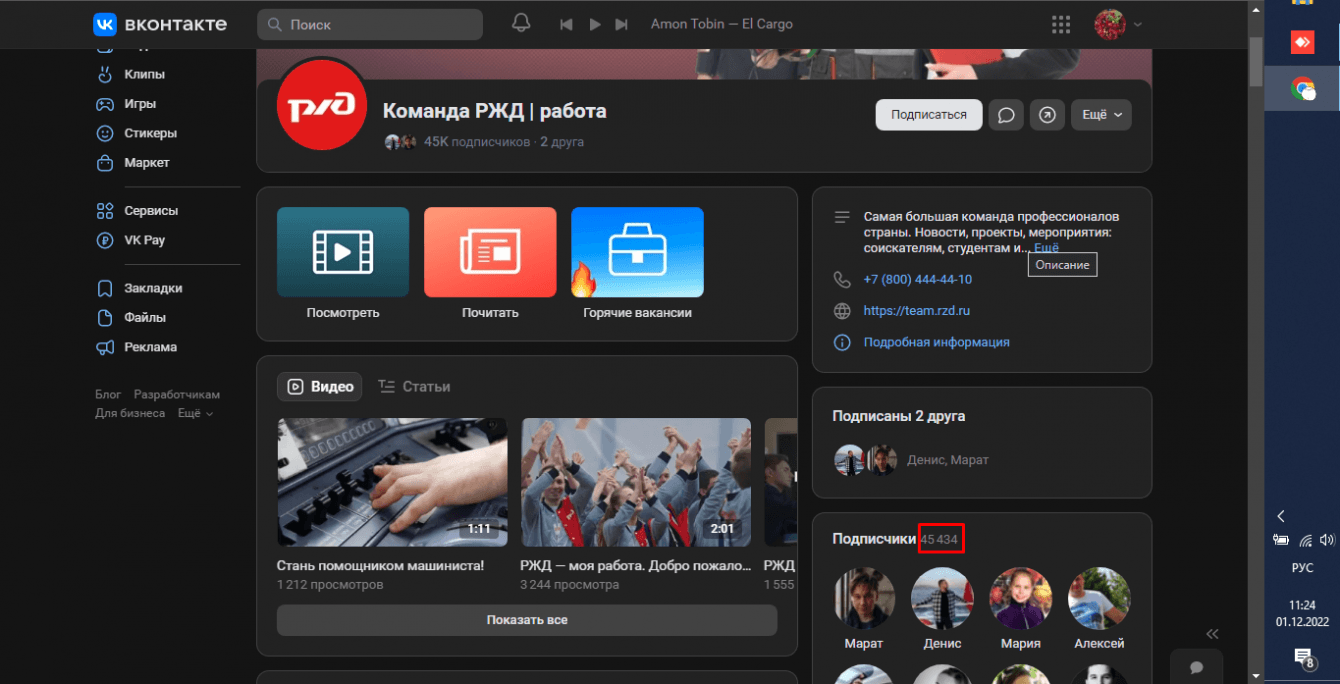This screenshot has height=684, width=1340.
Task: Open Windows notification center icon
Action: click(x=1303, y=657)
